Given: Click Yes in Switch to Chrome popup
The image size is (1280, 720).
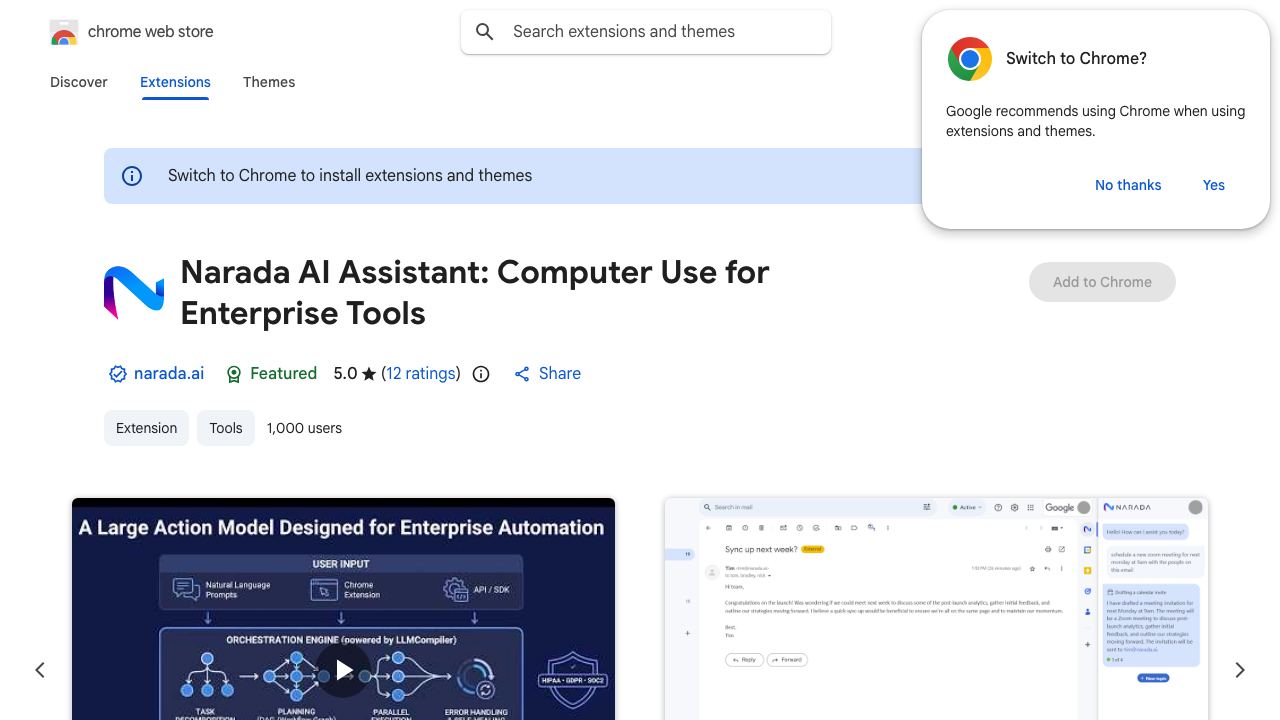Looking at the screenshot, I should (x=1214, y=185).
